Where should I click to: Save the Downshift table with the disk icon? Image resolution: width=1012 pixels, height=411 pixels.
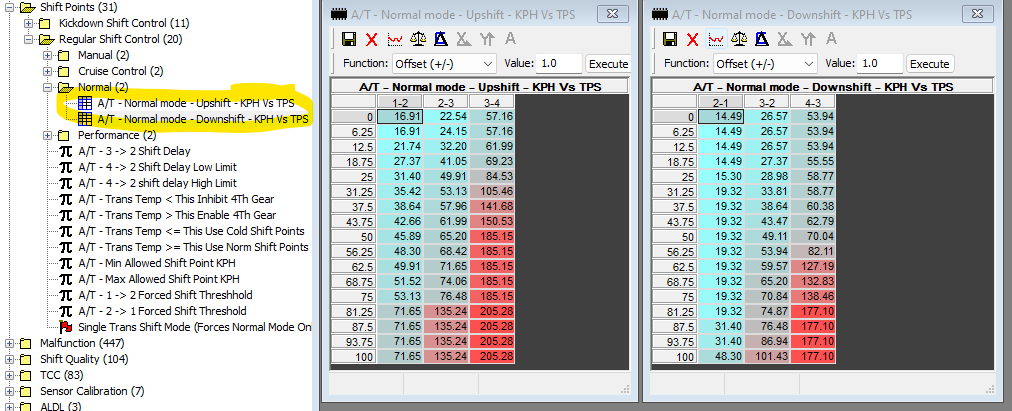point(671,40)
